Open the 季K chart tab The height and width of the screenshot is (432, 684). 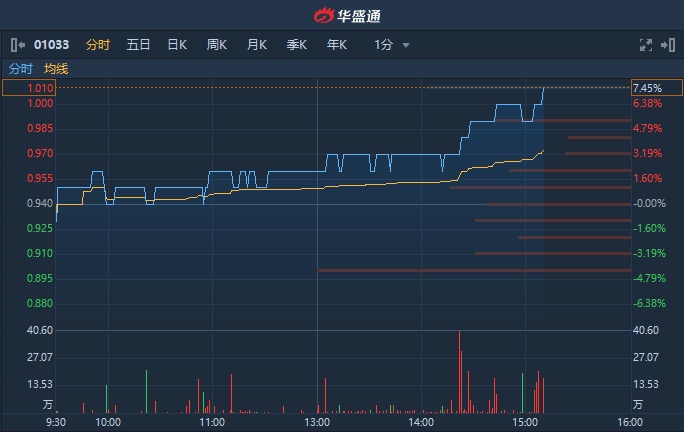[x=297, y=45]
